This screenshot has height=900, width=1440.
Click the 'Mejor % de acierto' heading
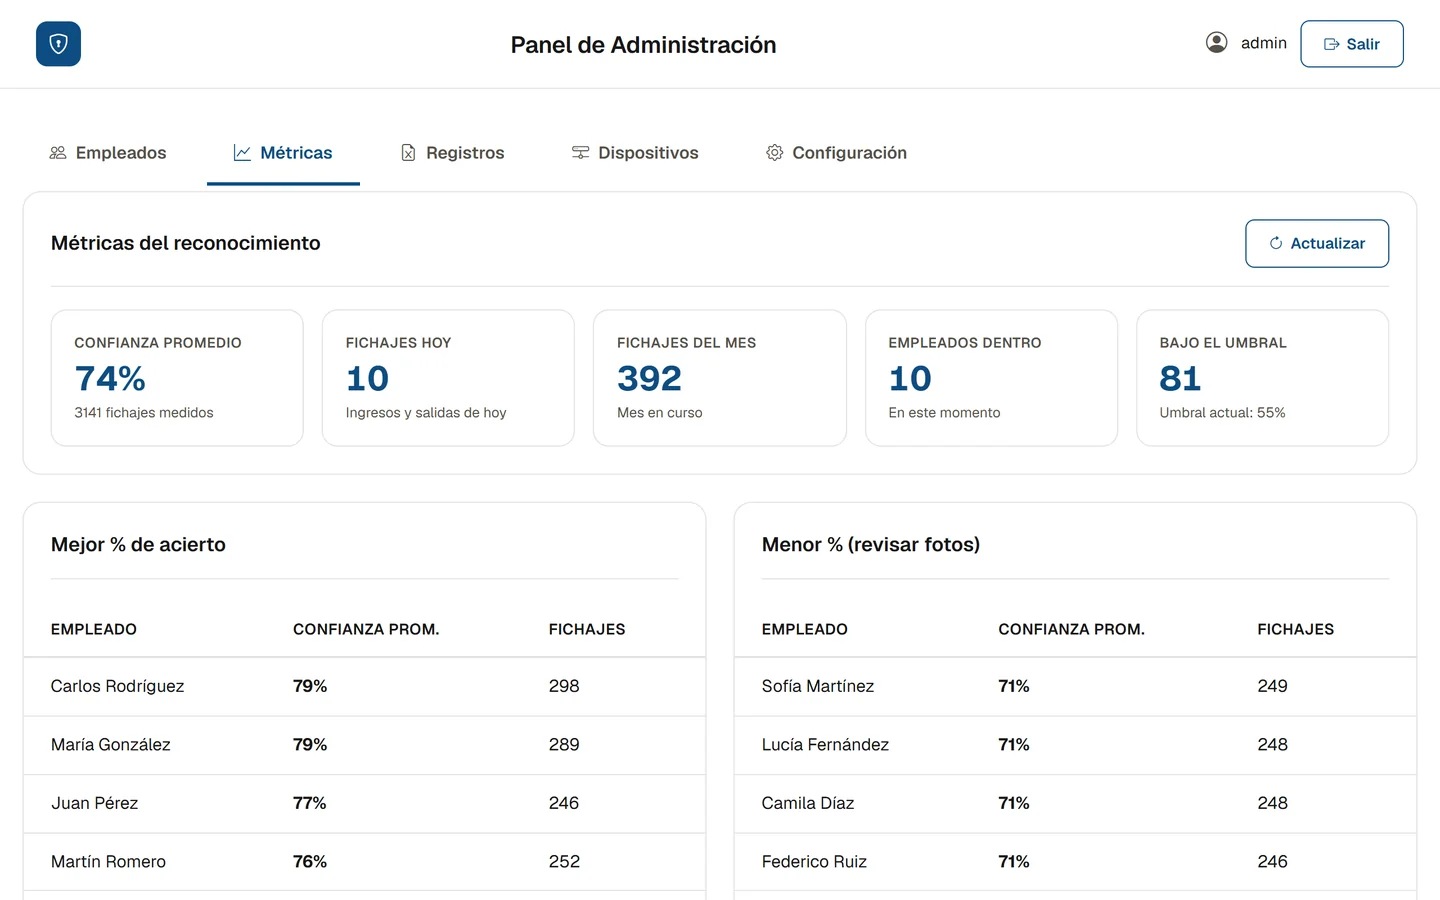[138, 545]
